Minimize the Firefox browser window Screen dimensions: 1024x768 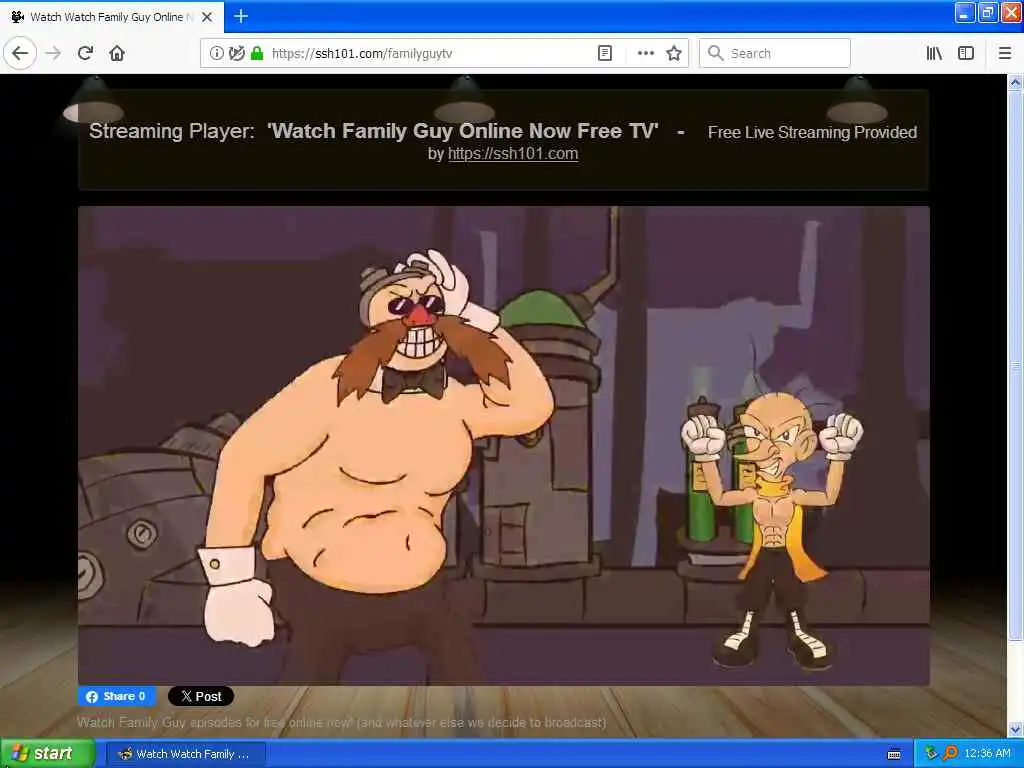965,12
